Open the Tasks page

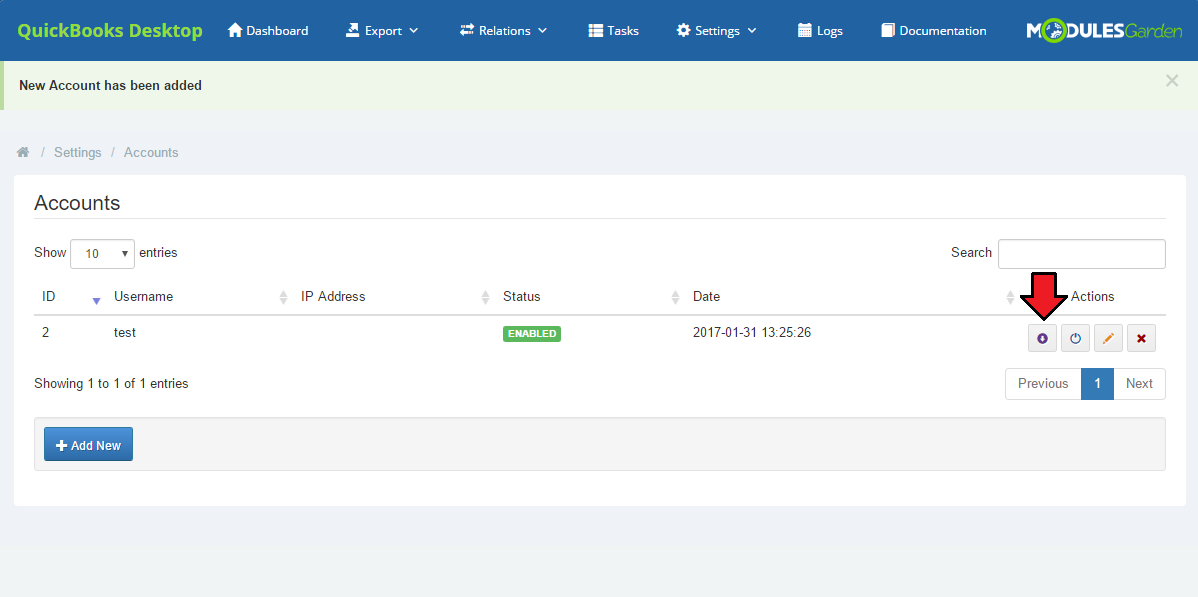point(614,31)
